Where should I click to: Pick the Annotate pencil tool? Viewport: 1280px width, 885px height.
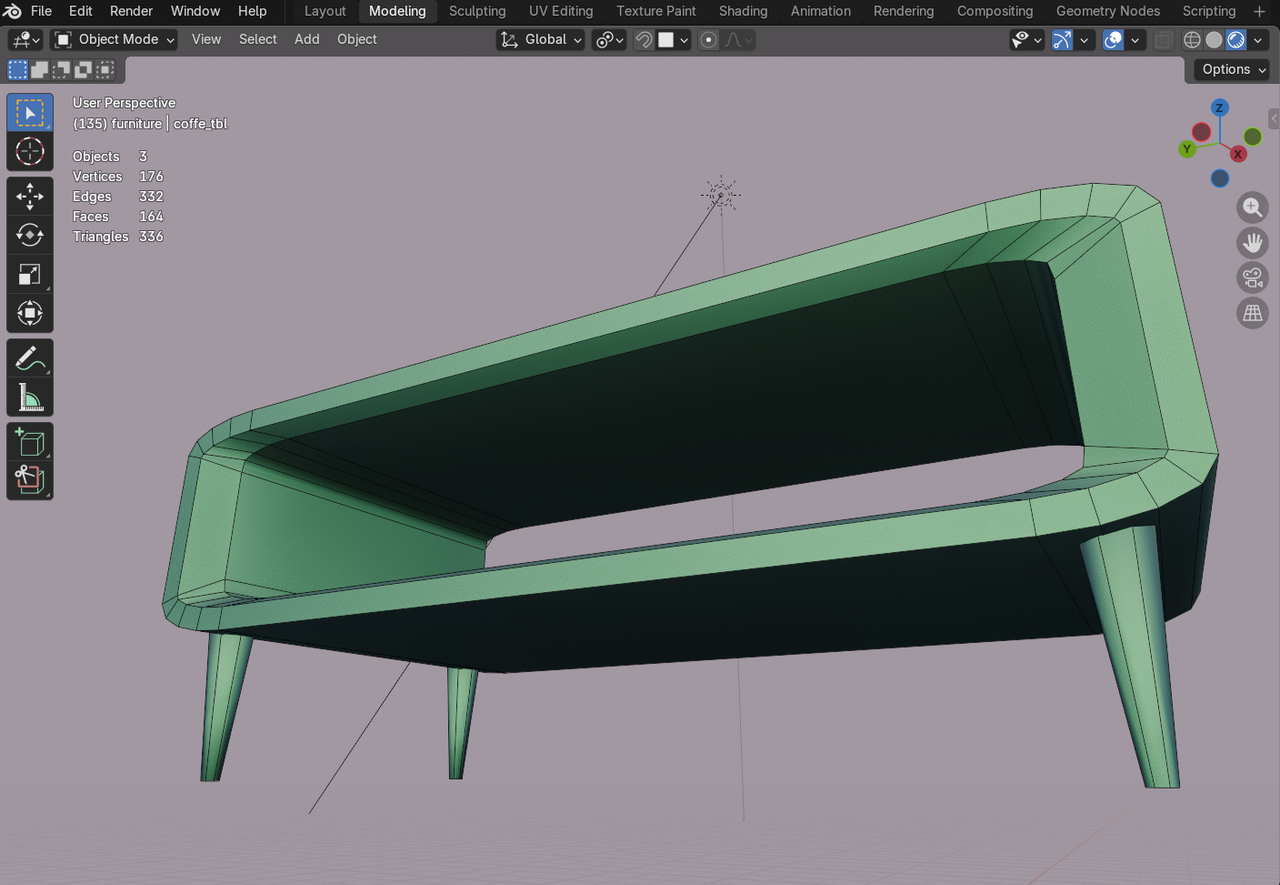[x=30, y=358]
